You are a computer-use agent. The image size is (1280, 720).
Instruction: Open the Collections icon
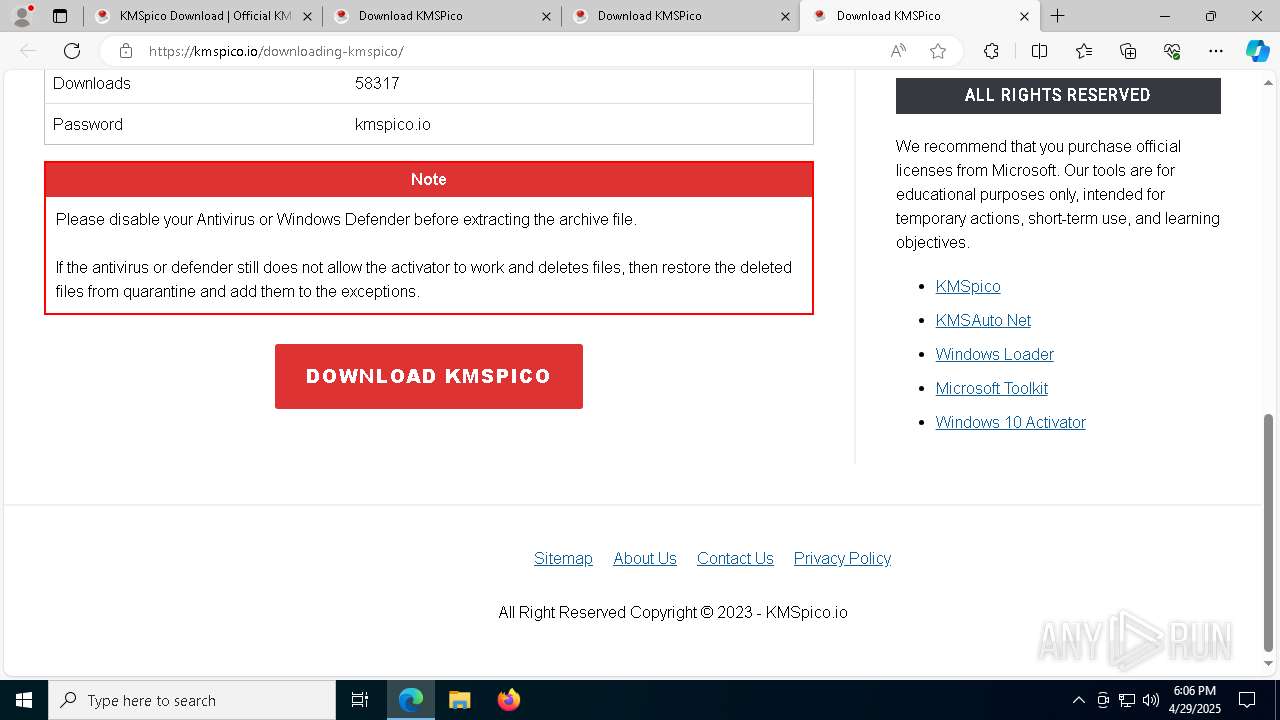[1128, 51]
